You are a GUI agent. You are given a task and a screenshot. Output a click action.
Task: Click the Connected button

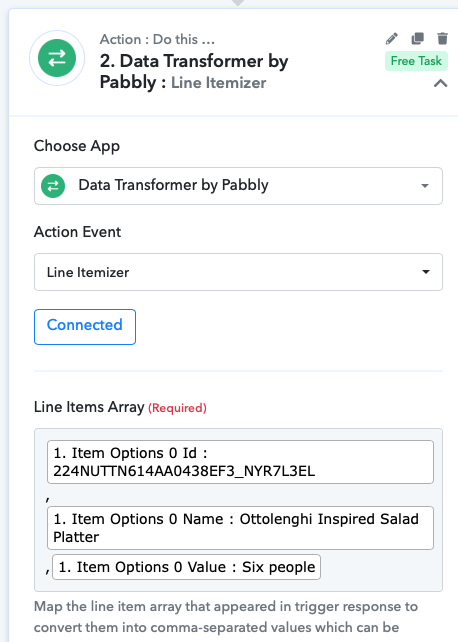coord(85,327)
